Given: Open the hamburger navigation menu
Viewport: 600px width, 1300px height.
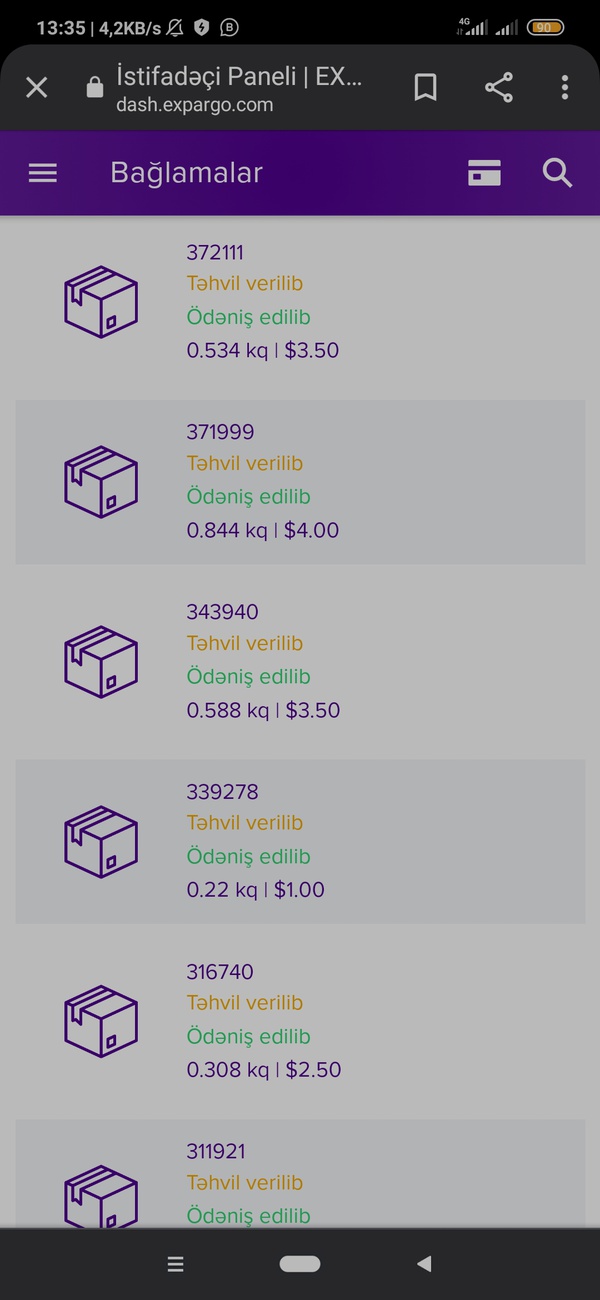Looking at the screenshot, I should (x=43, y=173).
